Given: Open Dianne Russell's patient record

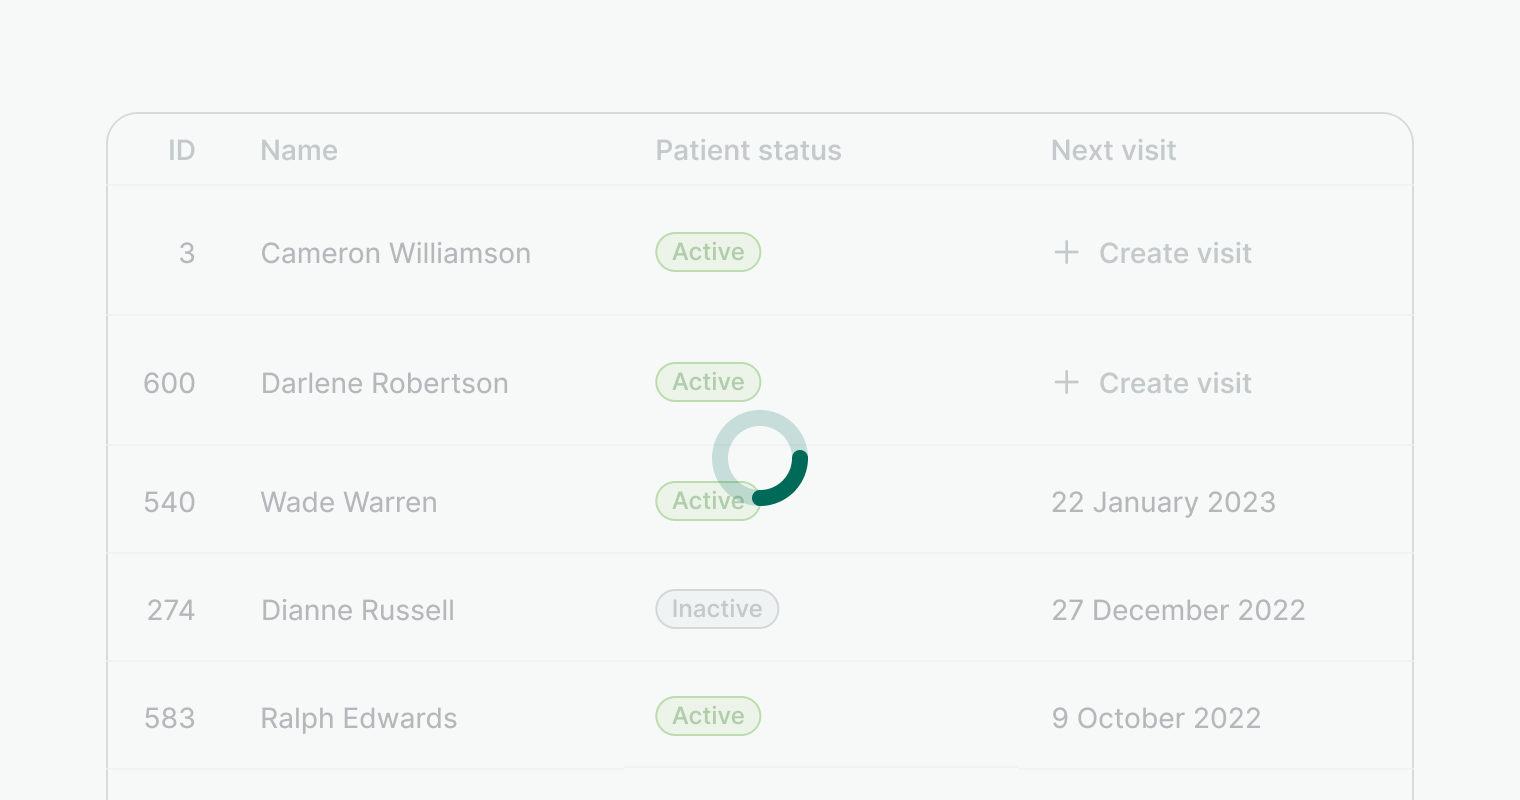Looking at the screenshot, I should point(357,610).
